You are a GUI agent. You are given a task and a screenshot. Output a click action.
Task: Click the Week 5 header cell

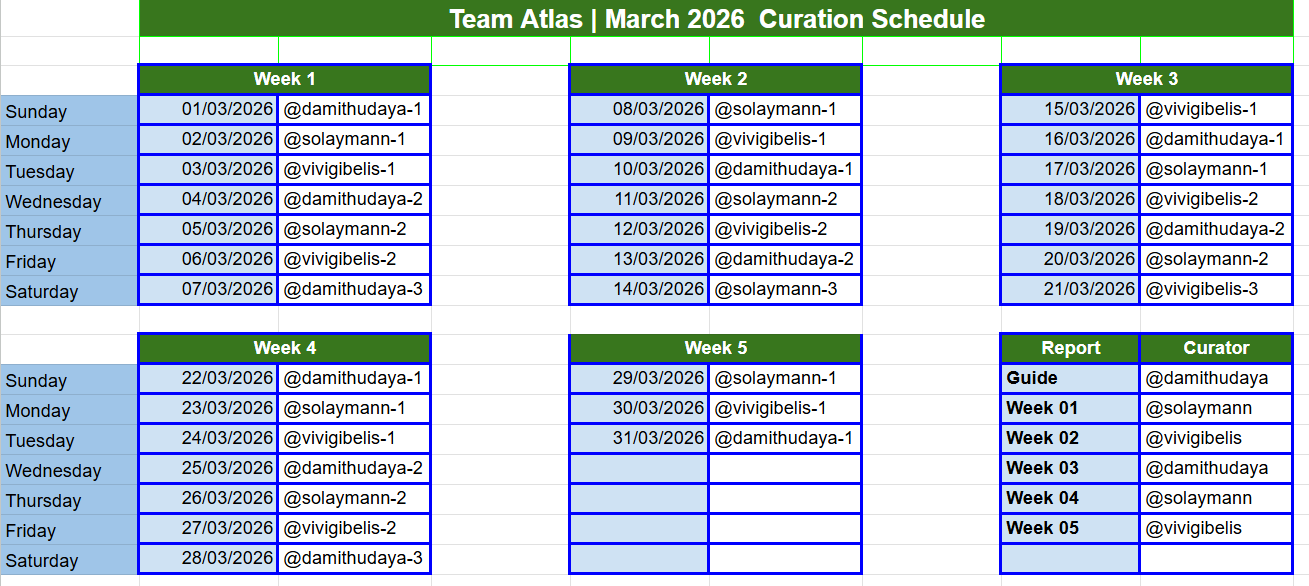tap(715, 348)
